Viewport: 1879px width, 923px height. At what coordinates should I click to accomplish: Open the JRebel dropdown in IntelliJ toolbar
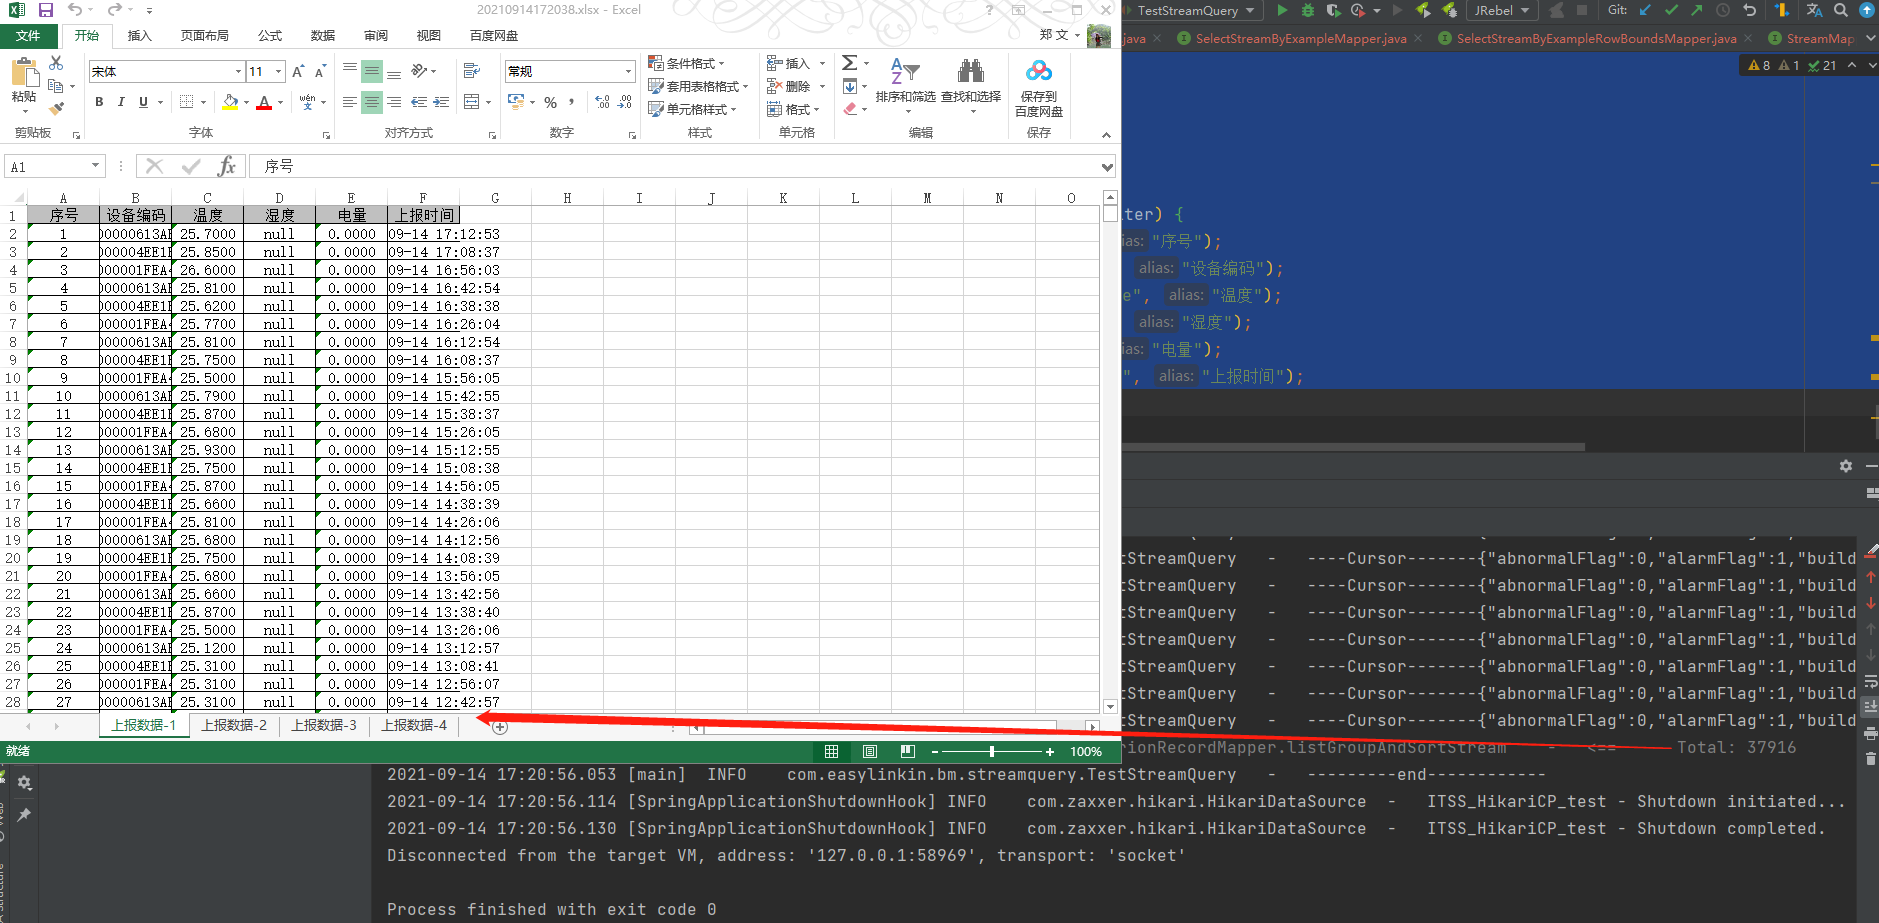(x=1502, y=10)
